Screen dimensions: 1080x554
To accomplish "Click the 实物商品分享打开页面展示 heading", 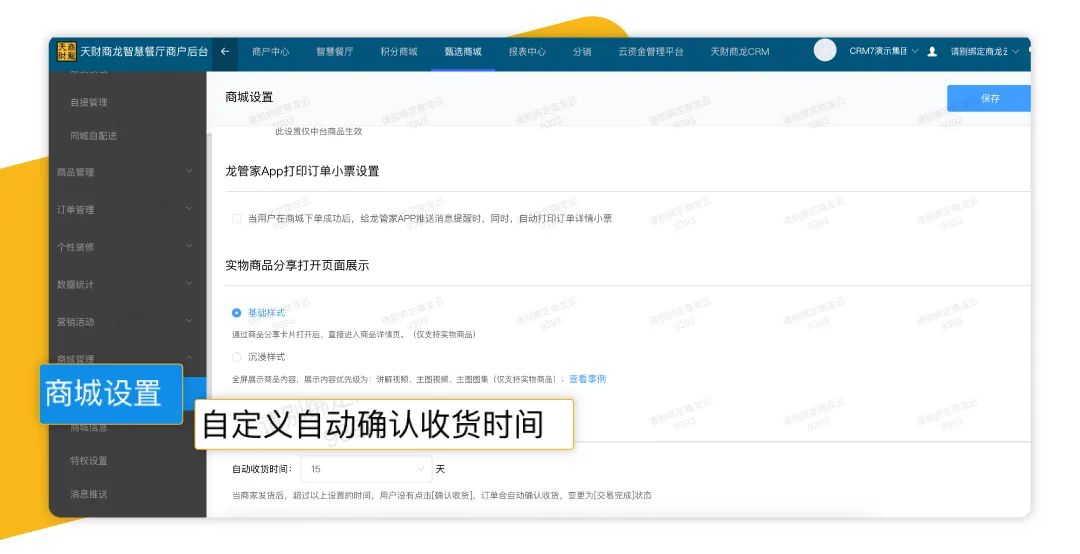I will tap(297, 265).
